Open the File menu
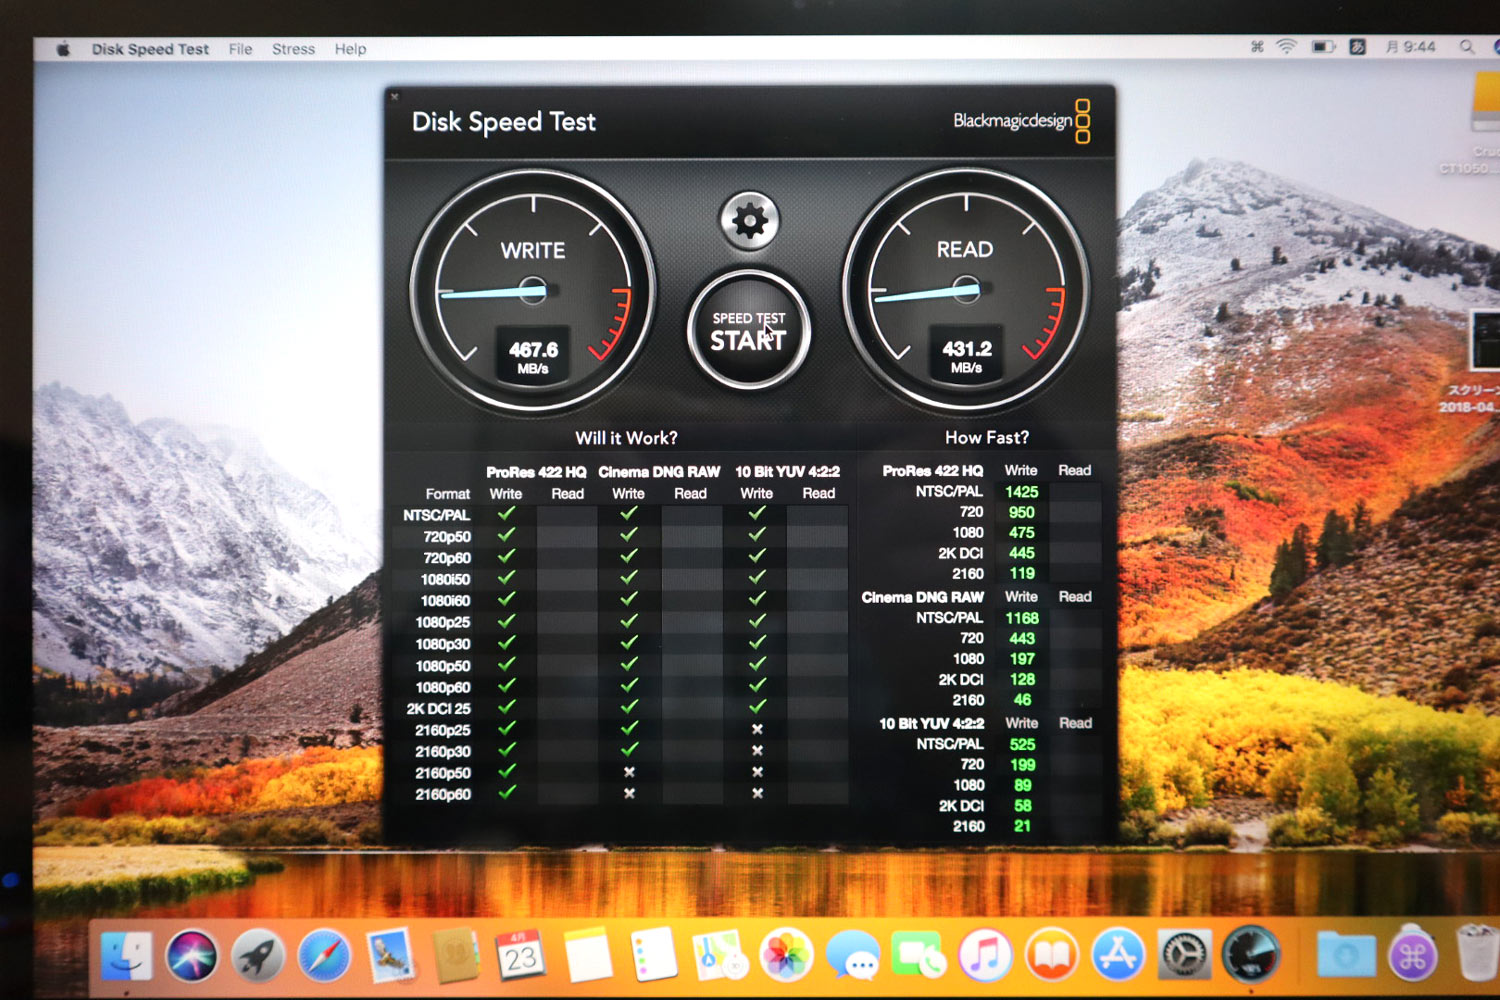 (240, 49)
